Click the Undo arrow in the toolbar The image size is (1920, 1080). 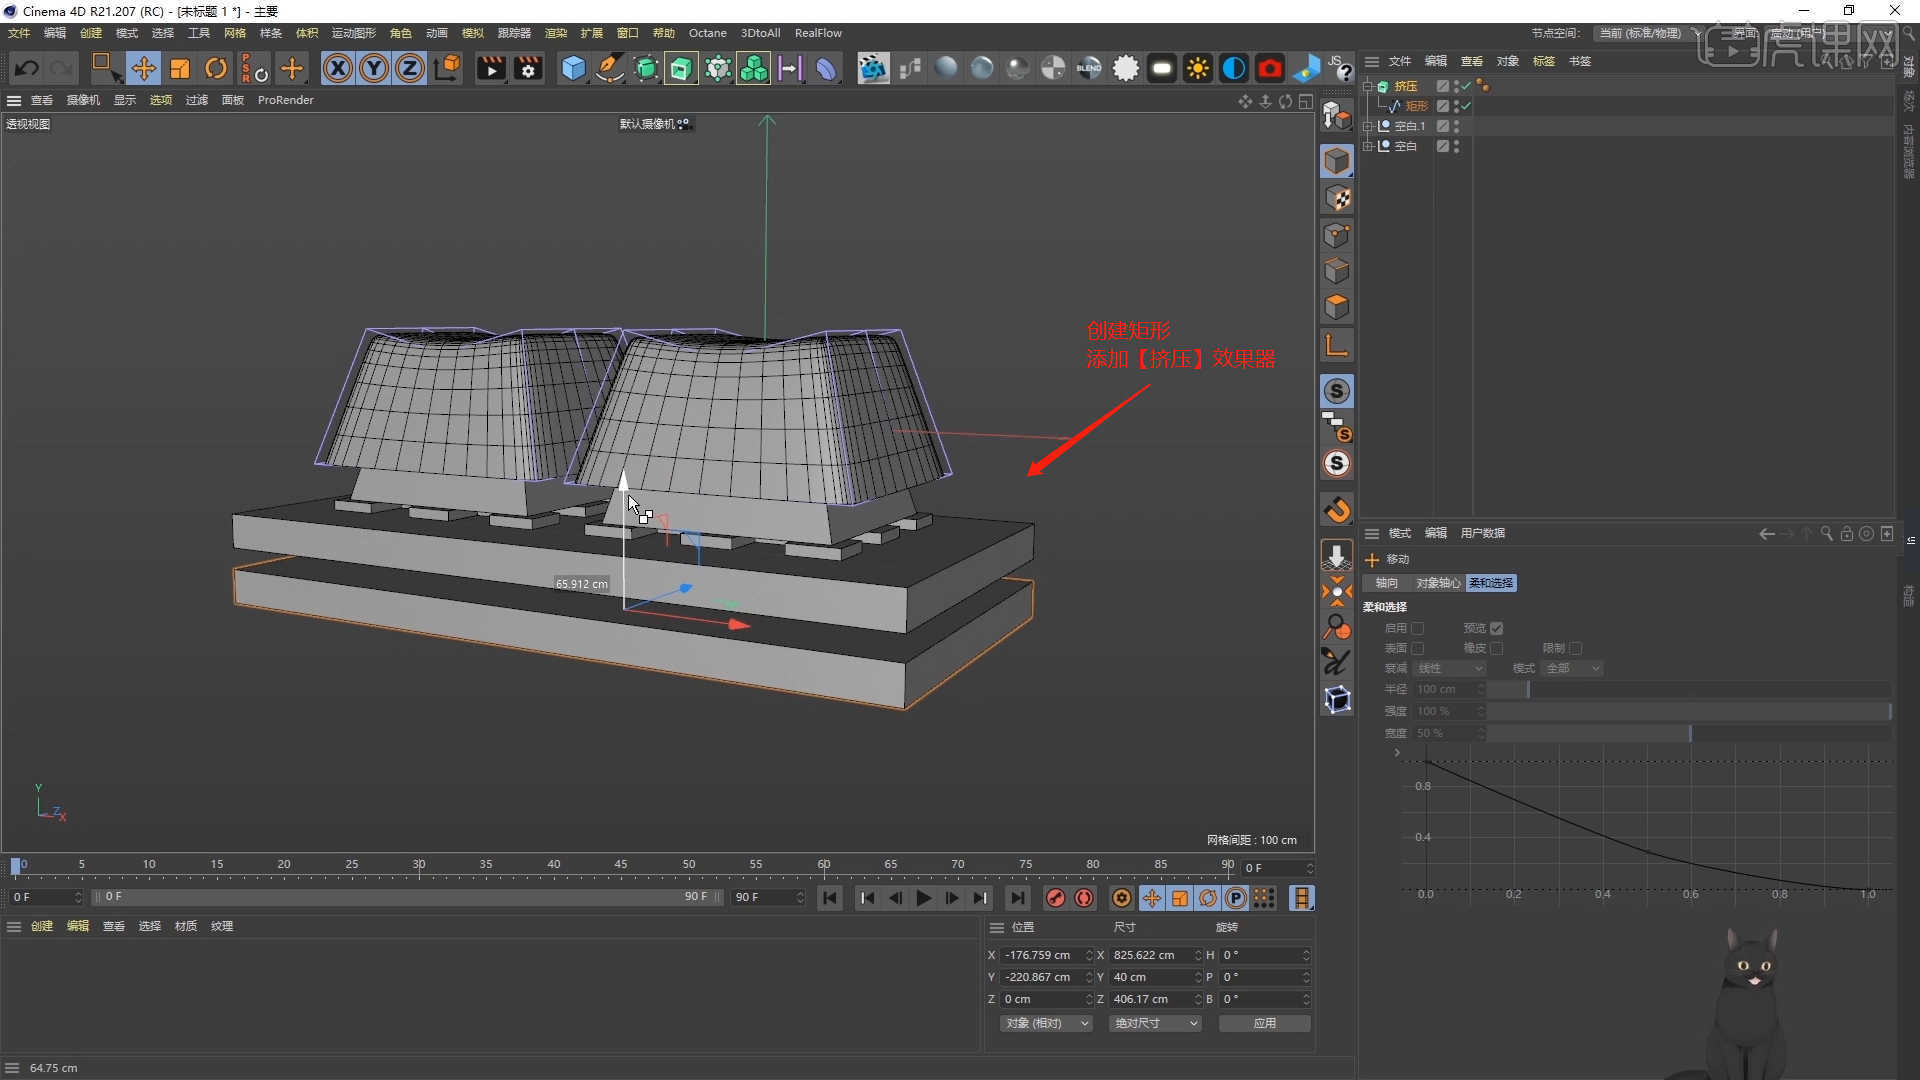[27, 68]
